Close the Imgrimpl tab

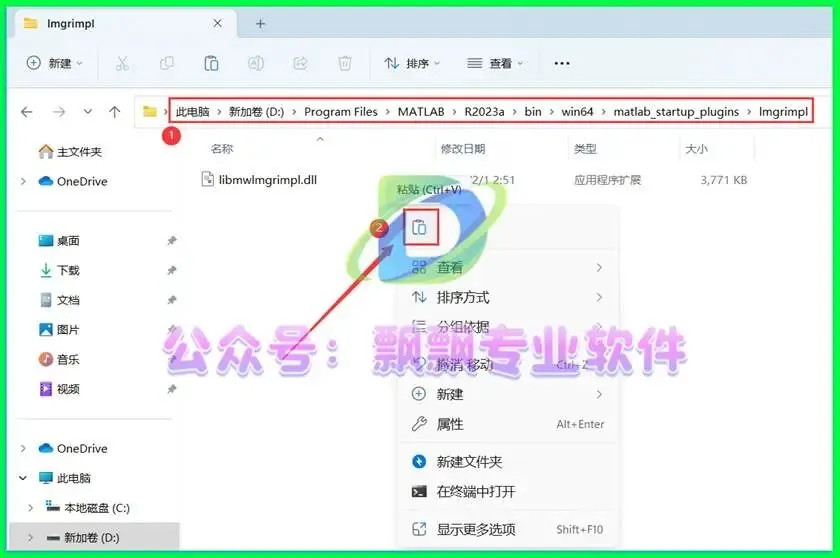click(x=218, y=23)
